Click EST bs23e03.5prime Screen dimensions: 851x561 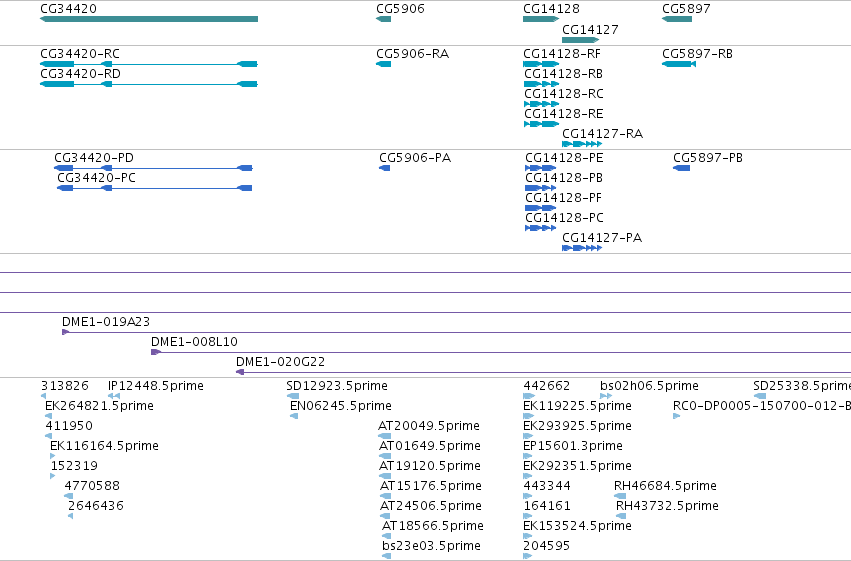[x=386, y=556]
